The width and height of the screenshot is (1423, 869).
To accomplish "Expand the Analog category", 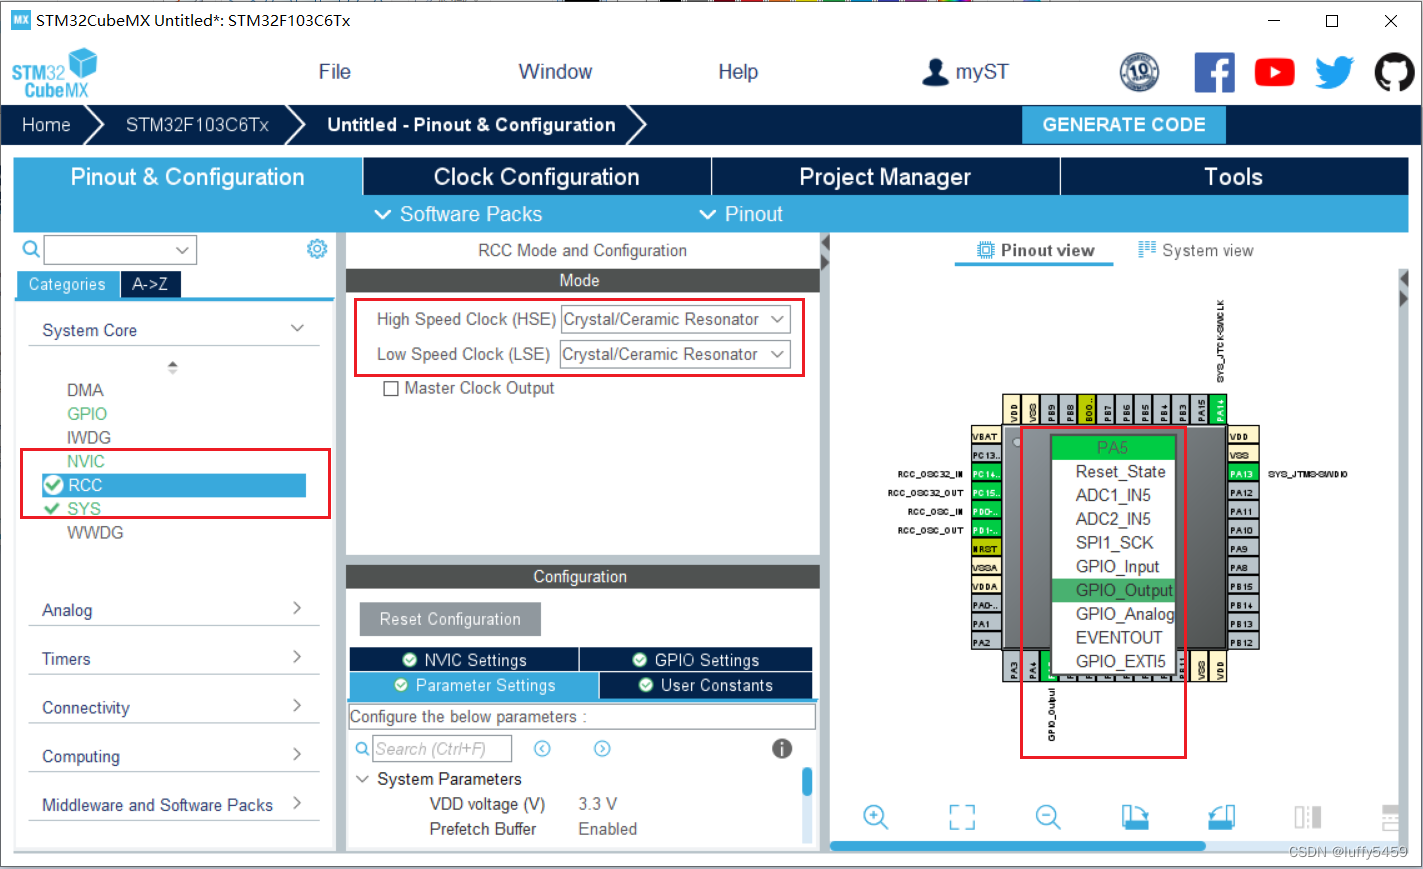I will (297, 608).
